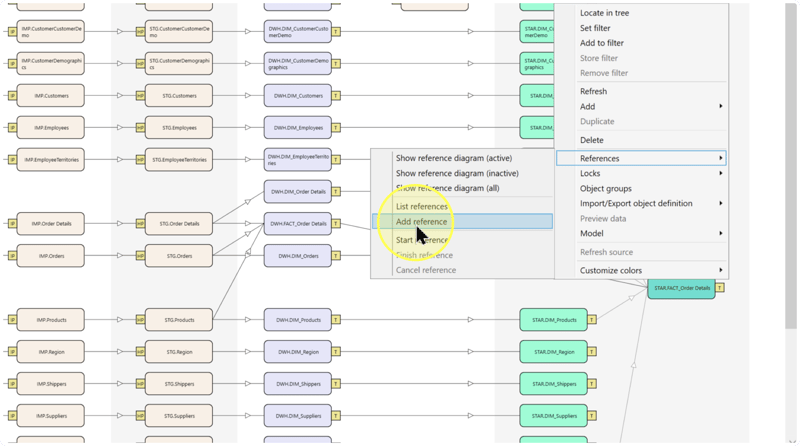Click the HP badge beside STG.Products
The width and height of the screenshot is (800, 446).
(140, 320)
